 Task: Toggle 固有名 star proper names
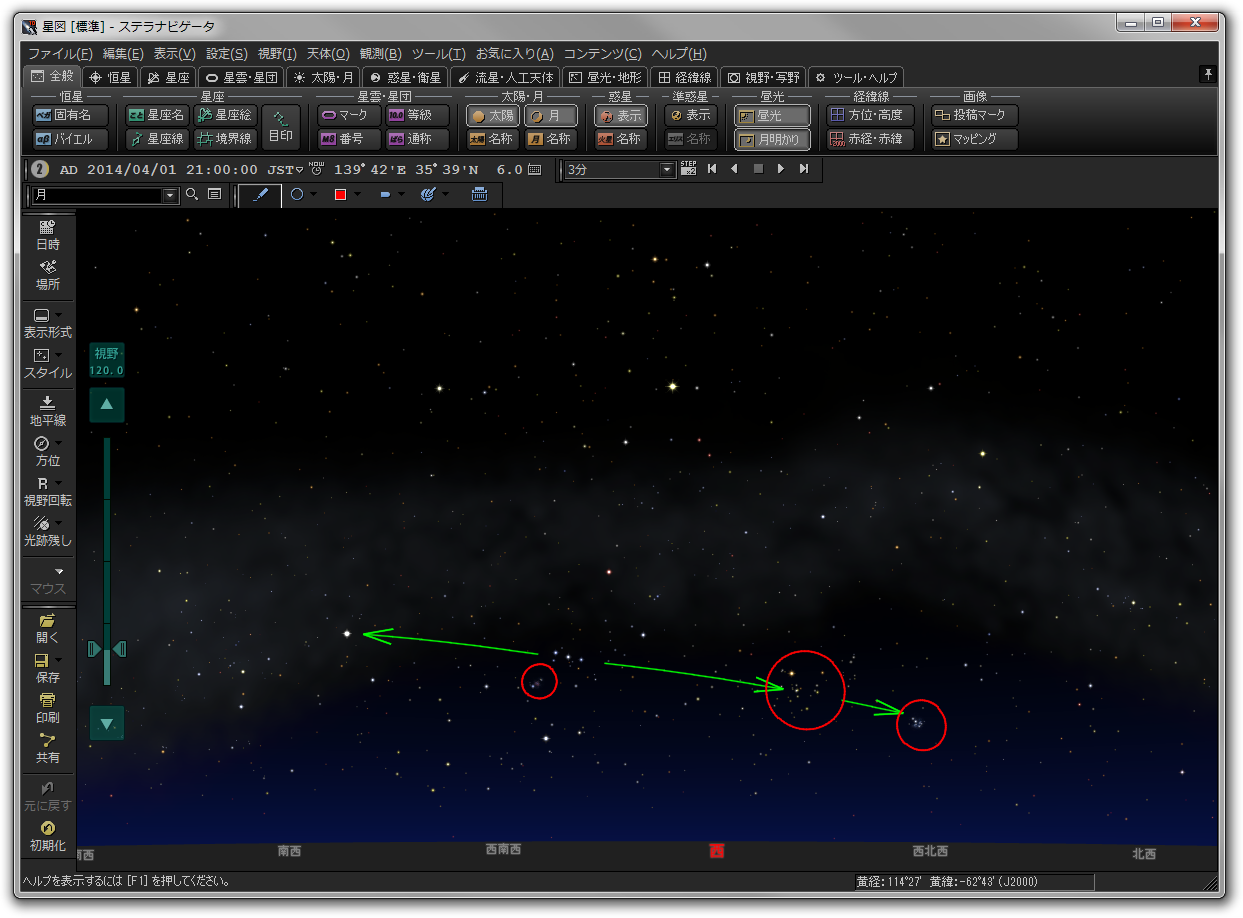click(69, 115)
